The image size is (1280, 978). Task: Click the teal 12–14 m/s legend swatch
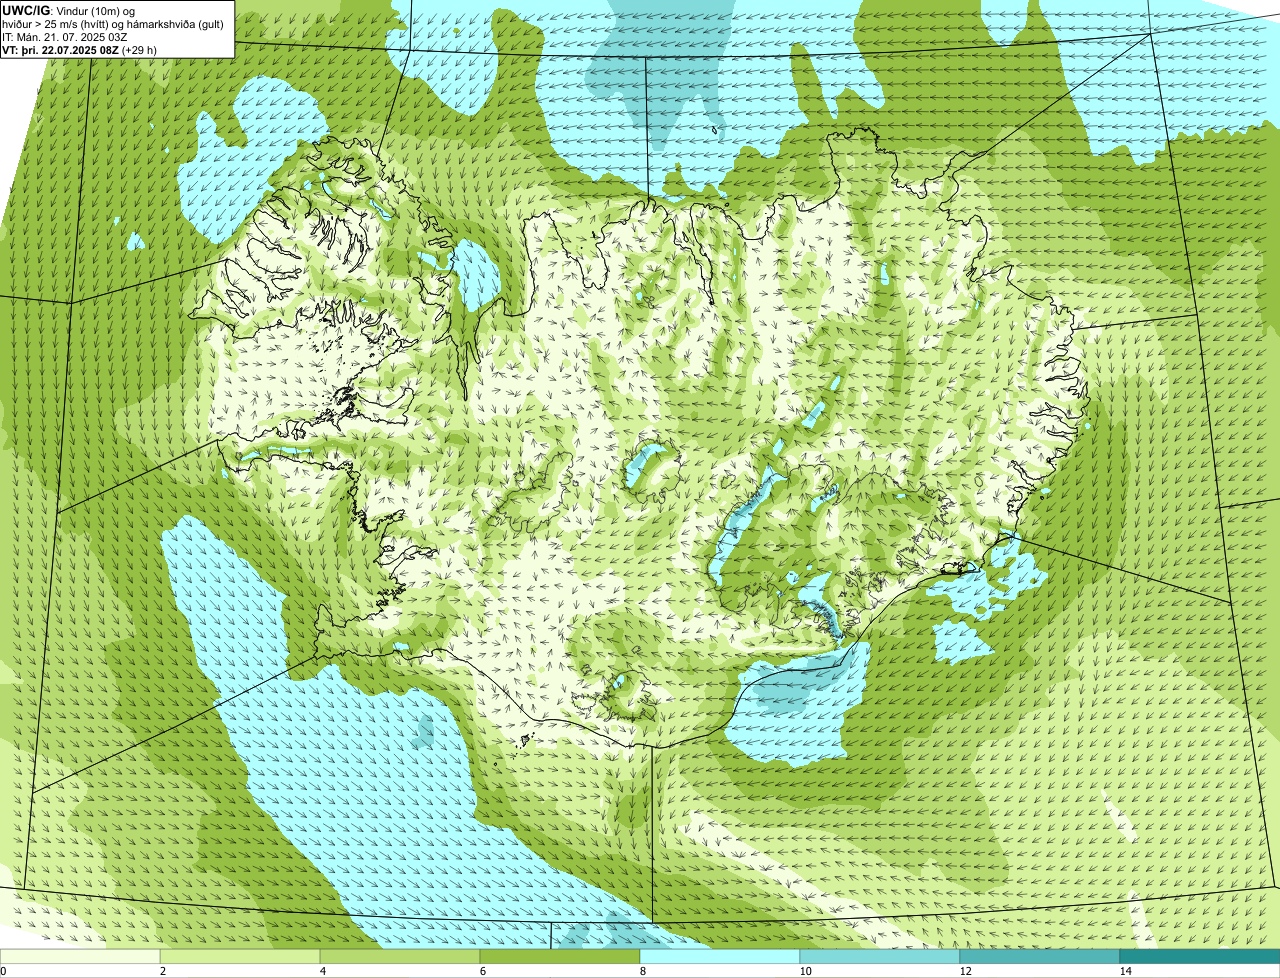pos(1040,956)
